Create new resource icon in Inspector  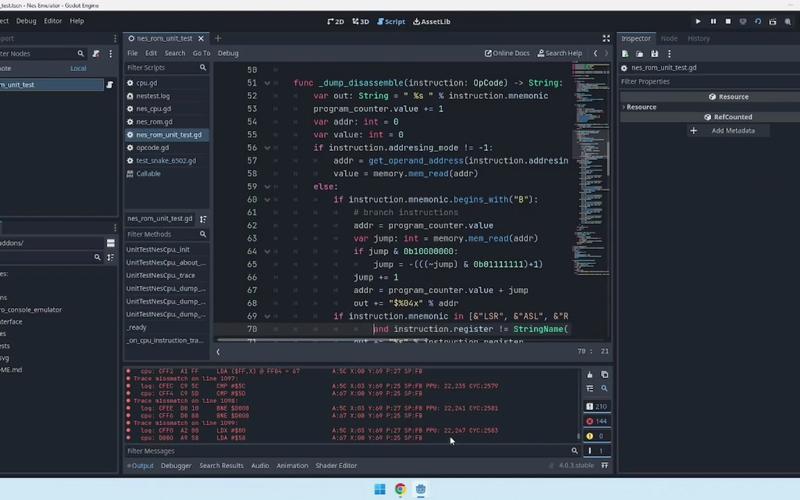click(x=625, y=54)
